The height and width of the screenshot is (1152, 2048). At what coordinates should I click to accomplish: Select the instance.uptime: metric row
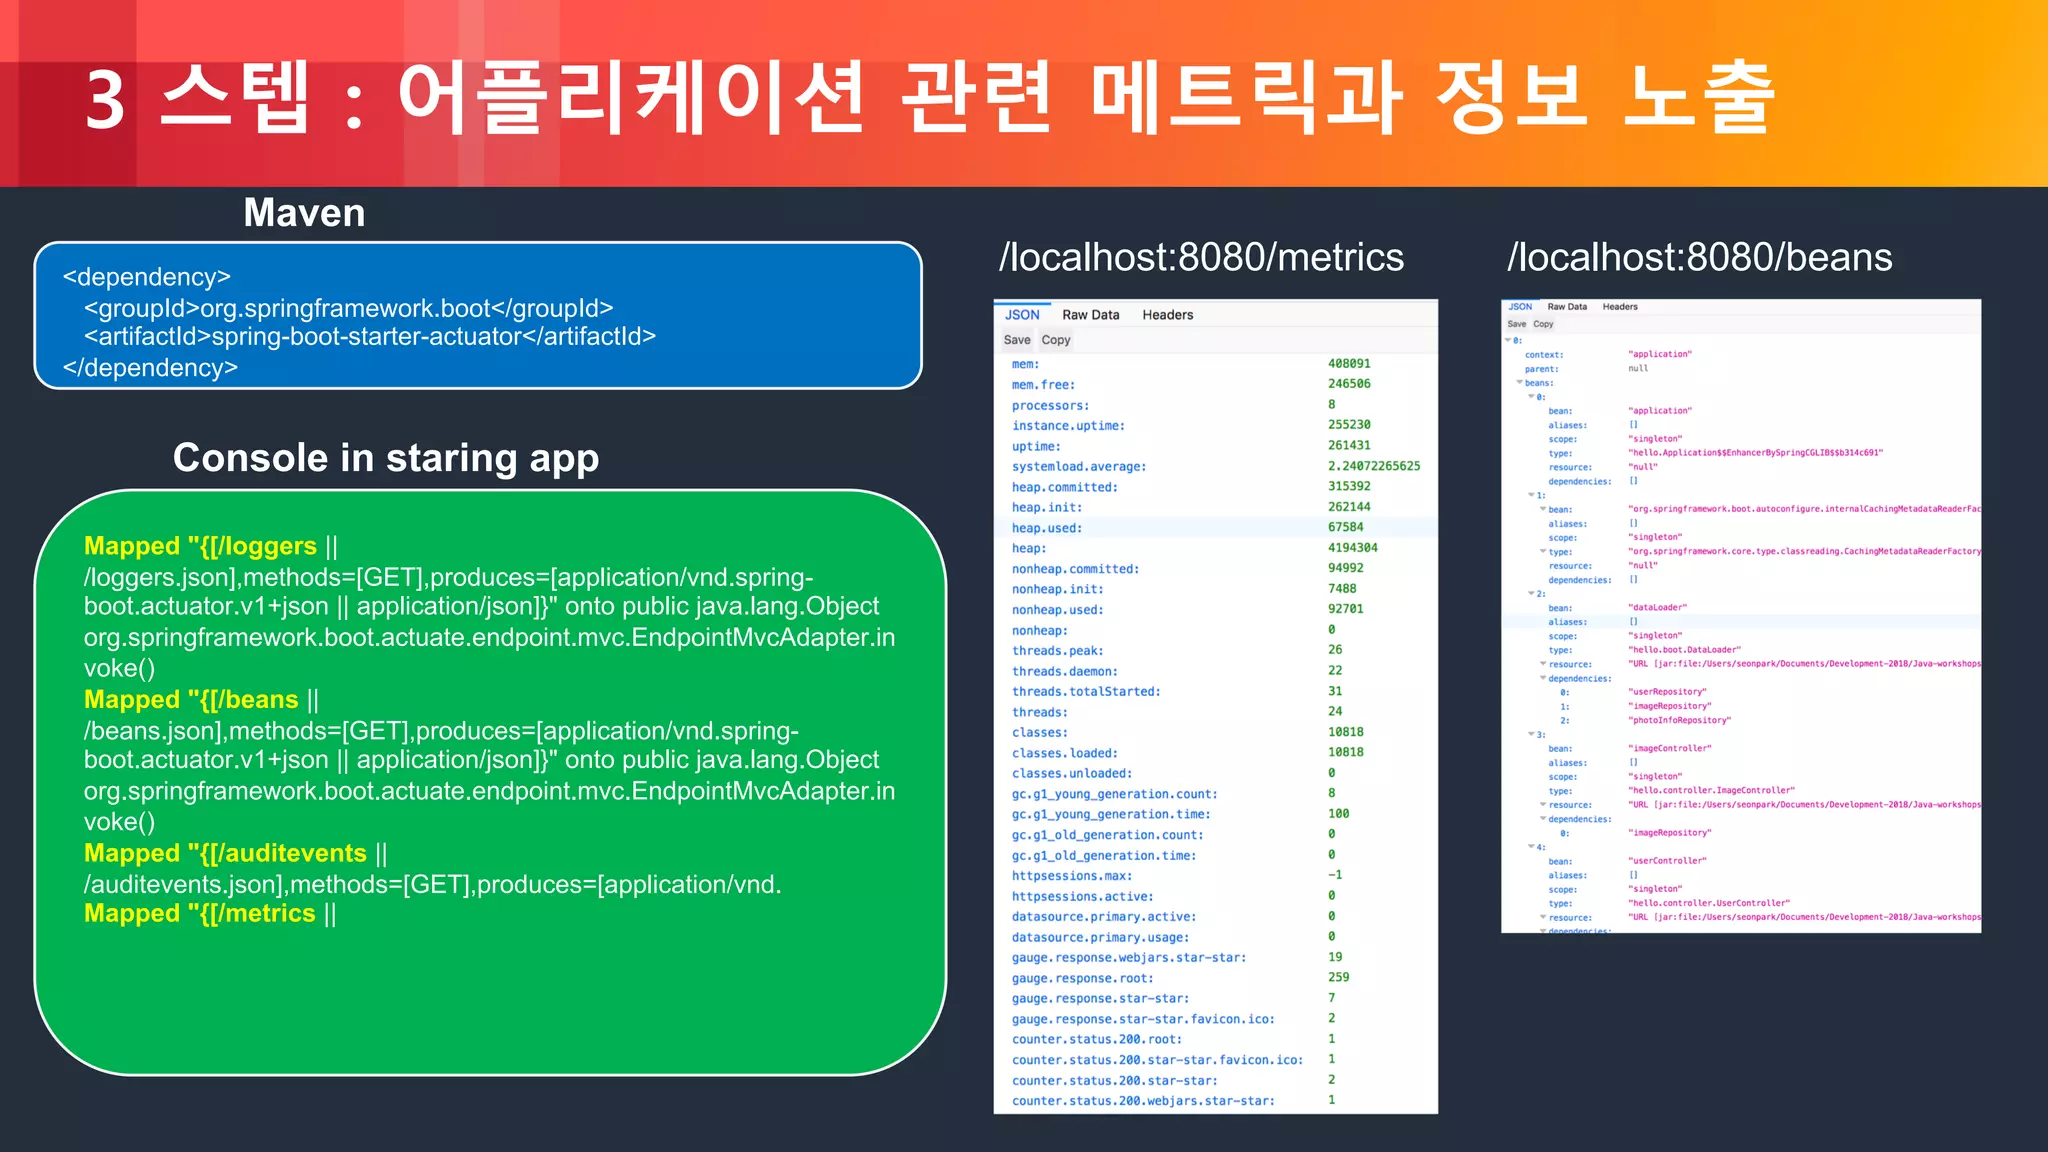(1215, 425)
